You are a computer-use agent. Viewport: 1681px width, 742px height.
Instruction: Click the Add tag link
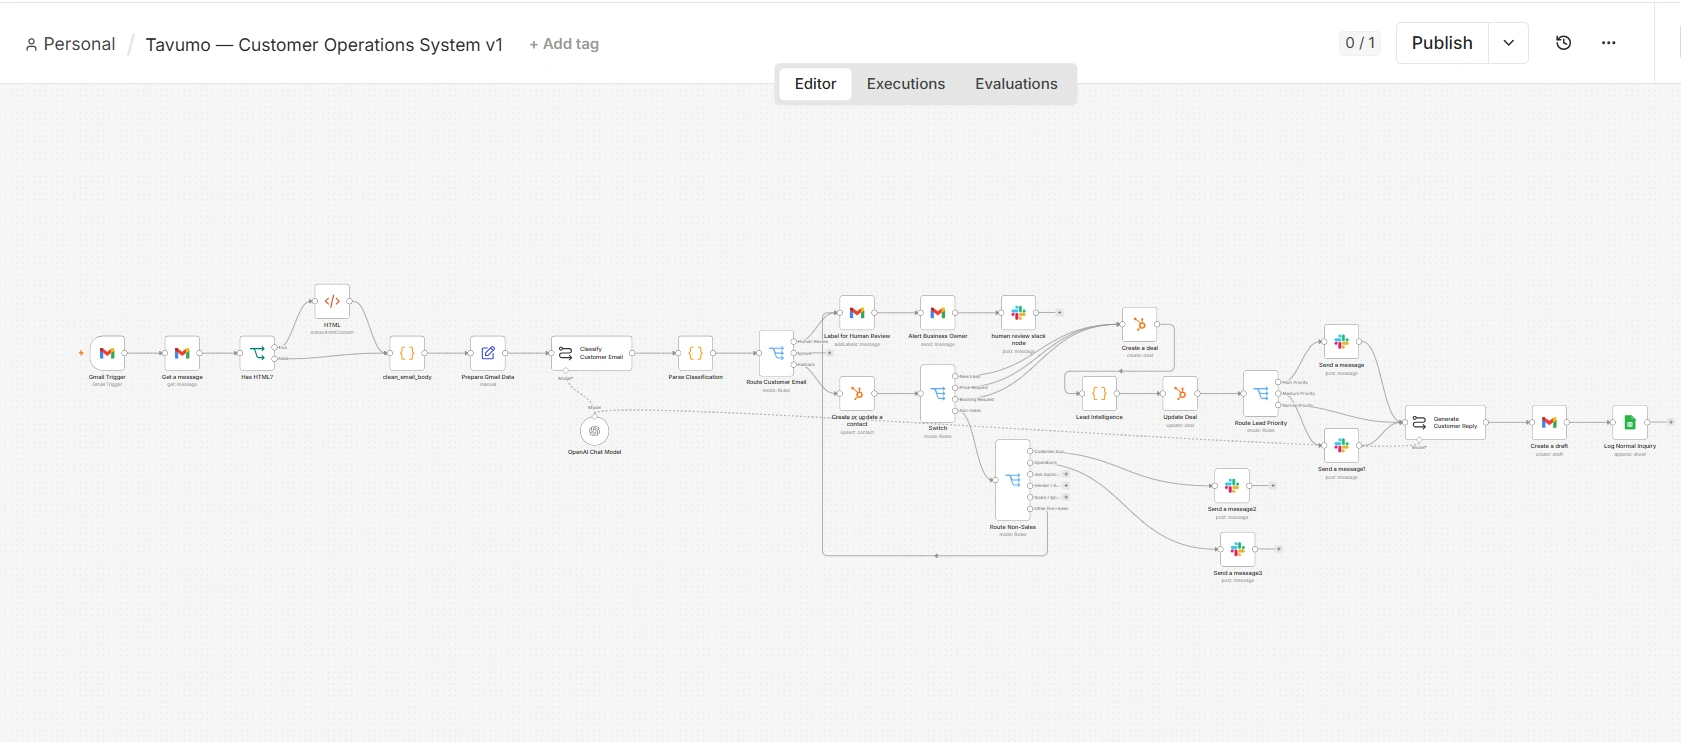(564, 44)
